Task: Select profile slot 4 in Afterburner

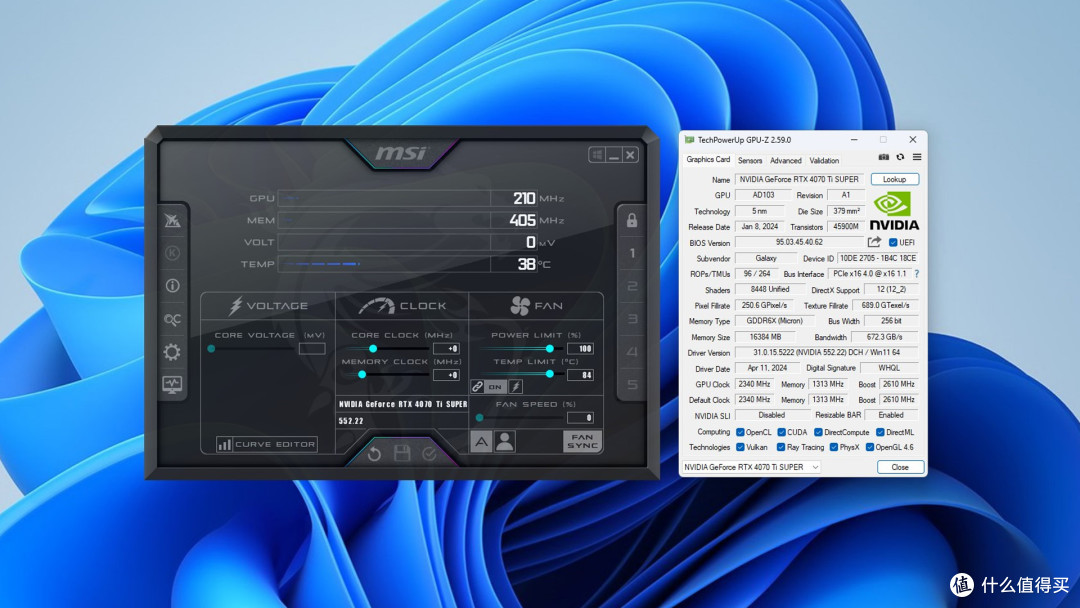Action: [632, 352]
